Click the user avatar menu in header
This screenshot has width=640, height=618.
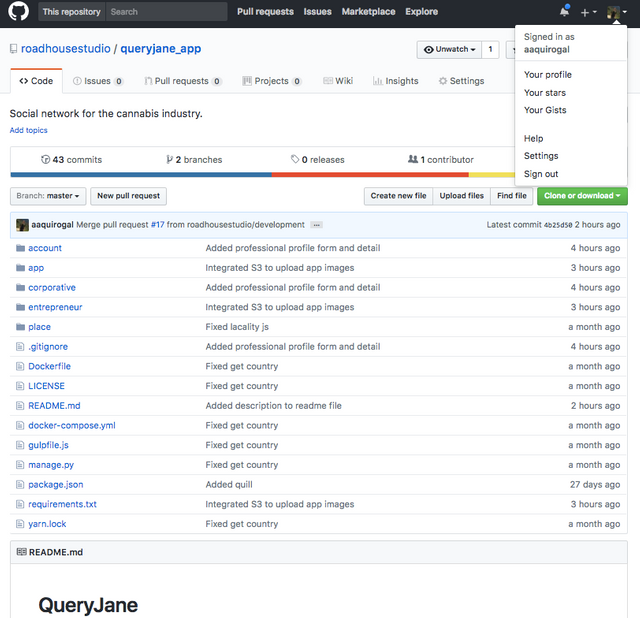pos(617,12)
